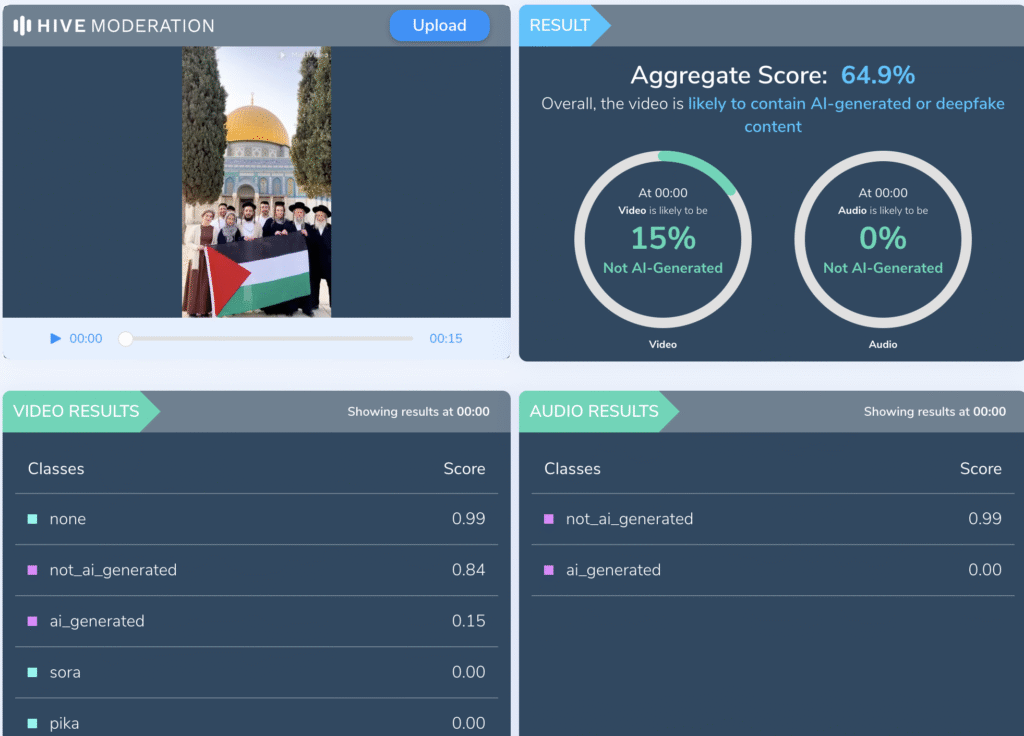The width and height of the screenshot is (1024, 736).
Task: Play the uploaded video
Action: 56,339
